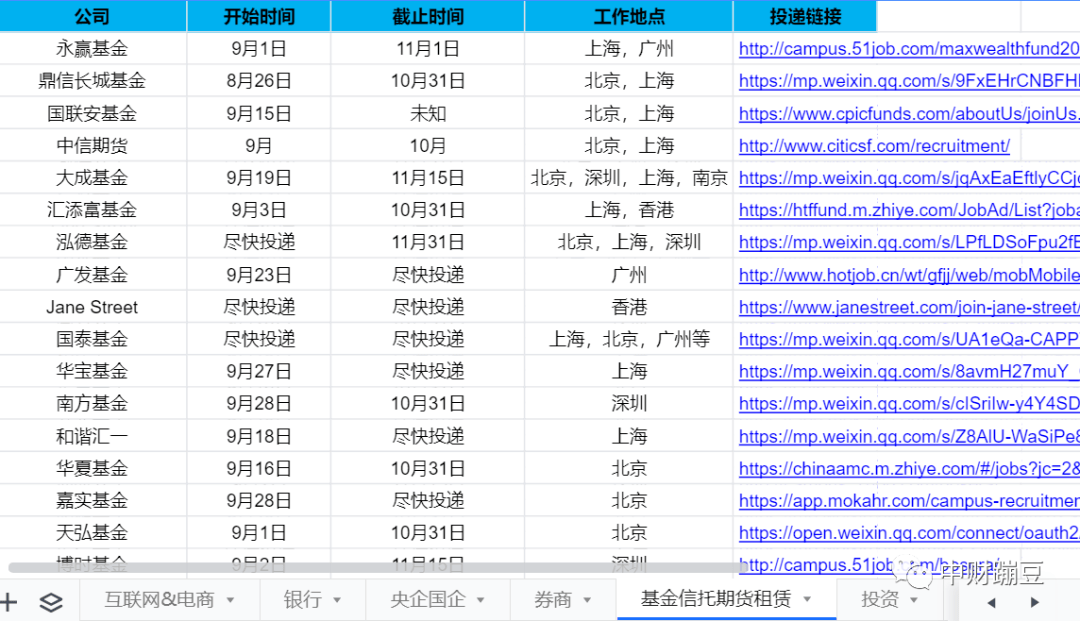Image resolution: width=1080 pixels, height=621 pixels.
Task: Select 未知 deadline cell for 国联安基金
Action: 428,114
